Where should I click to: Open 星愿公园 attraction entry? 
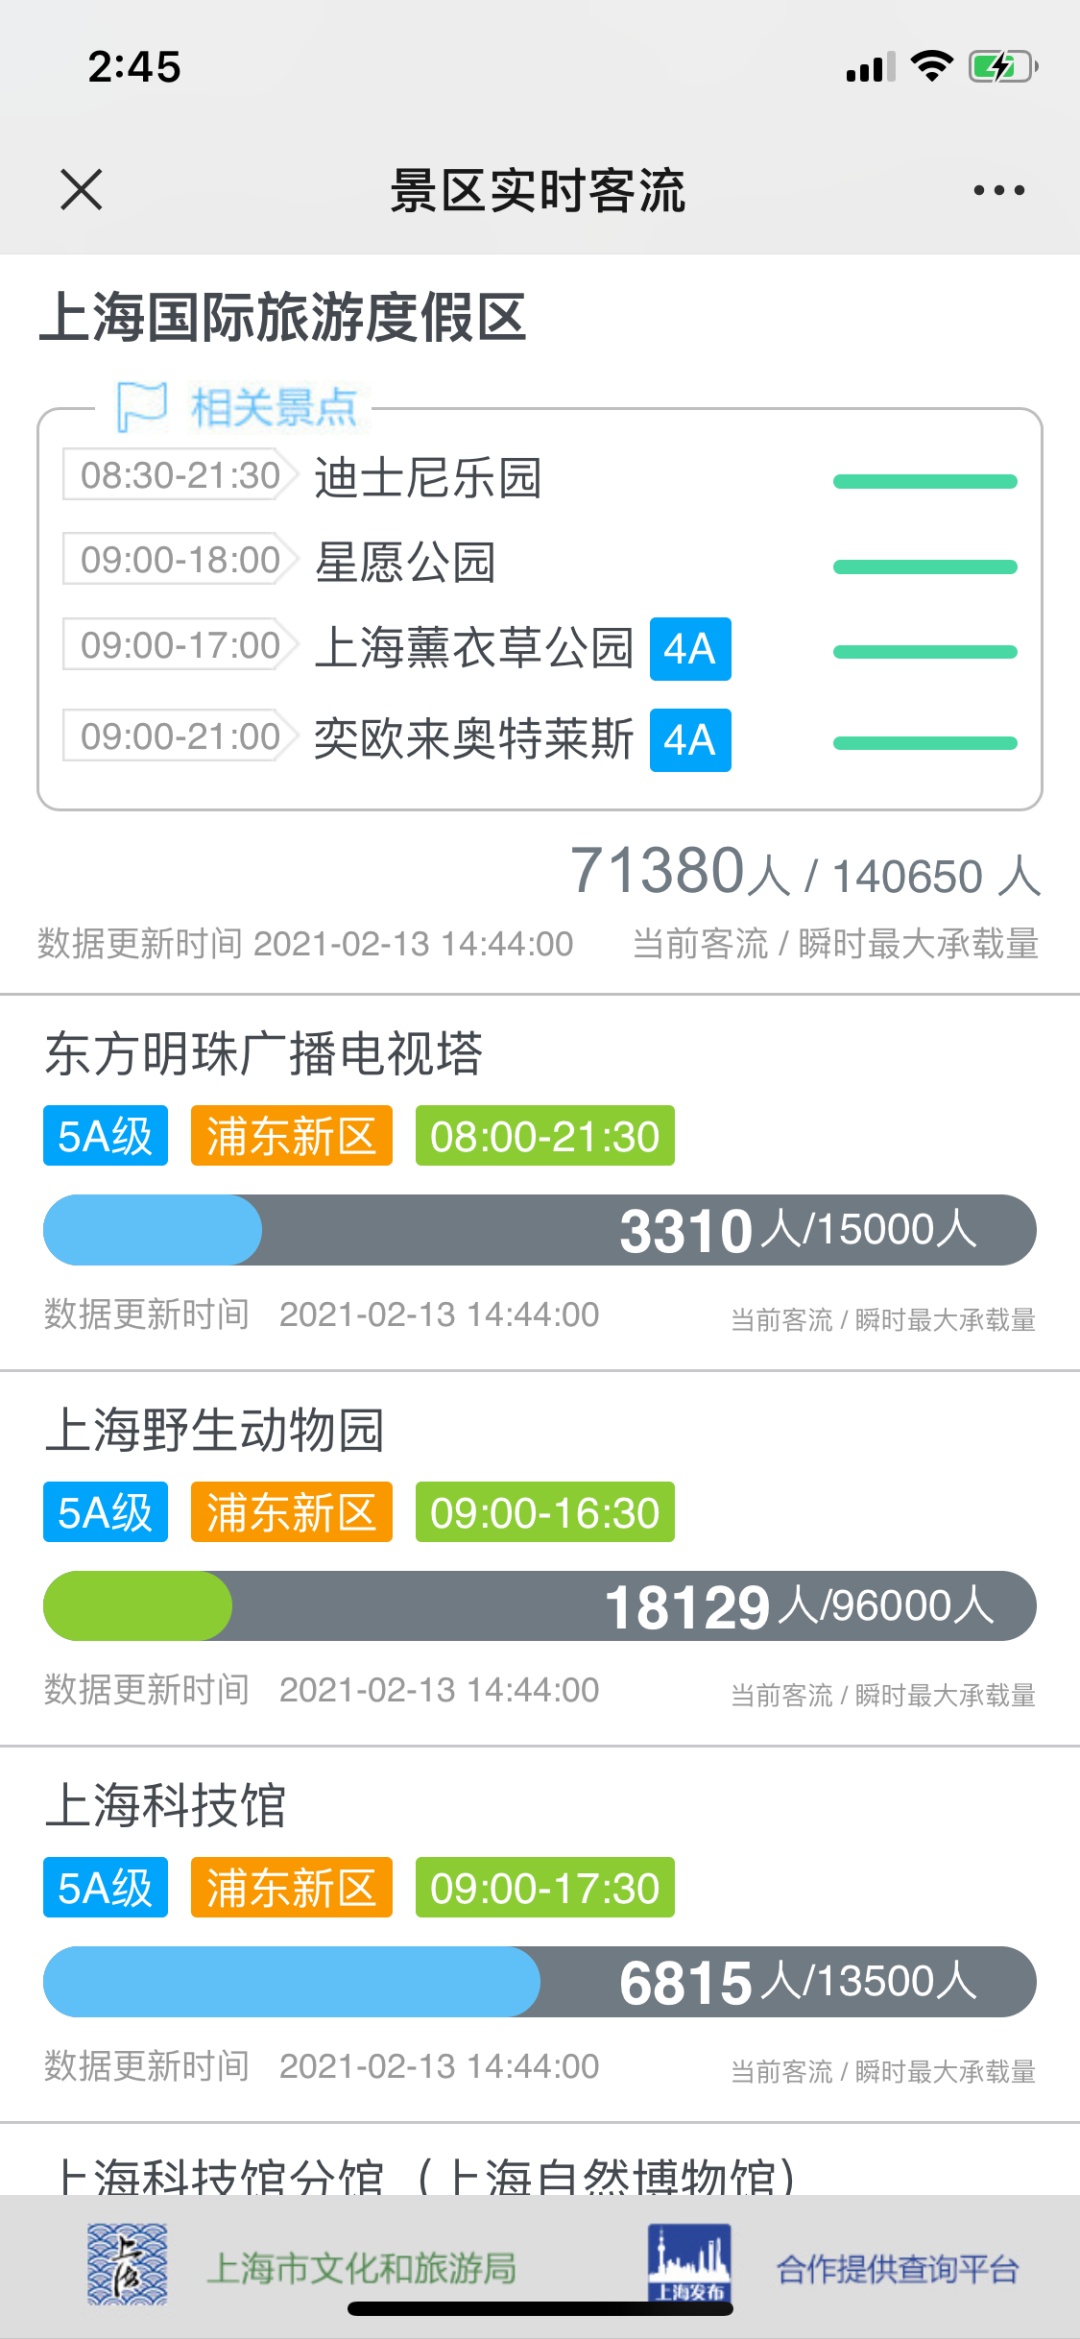(x=405, y=562)
